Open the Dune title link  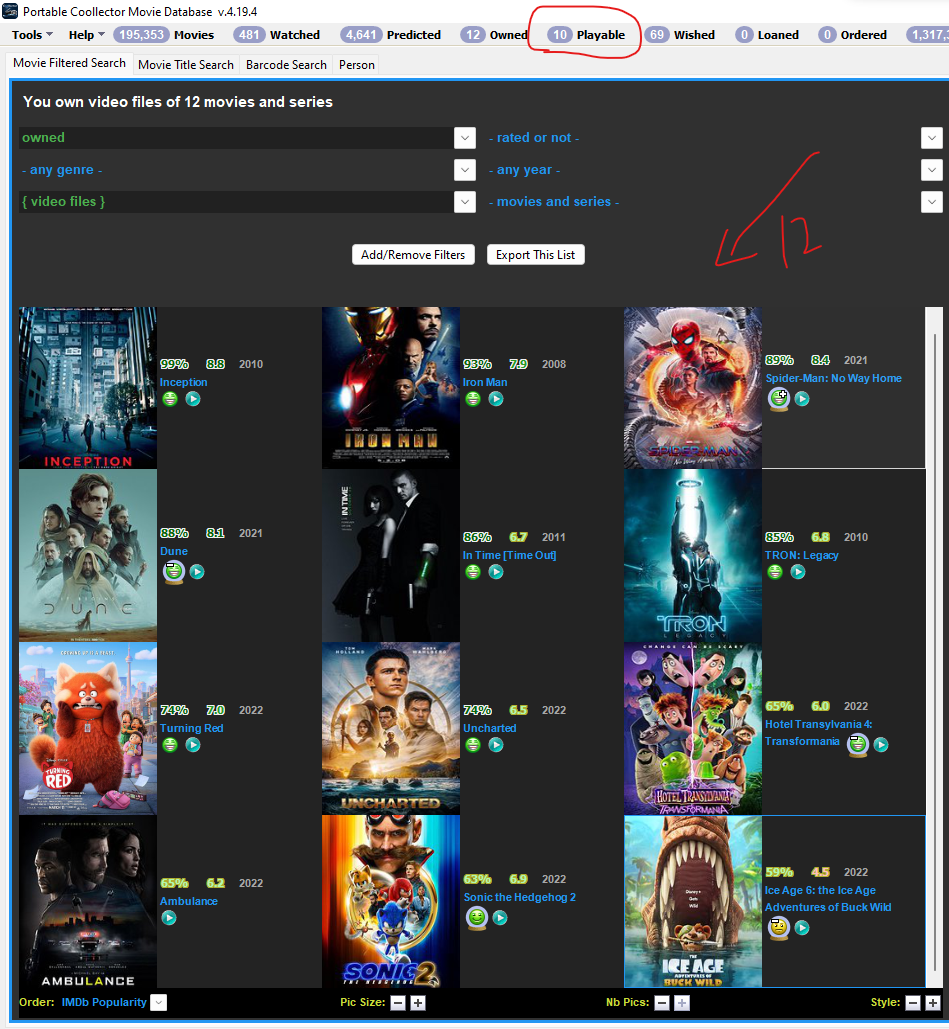point(174,551)
